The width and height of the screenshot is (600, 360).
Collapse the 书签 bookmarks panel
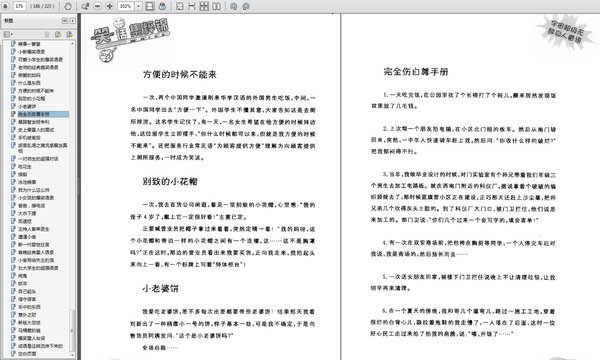click(x=65, y=21)
